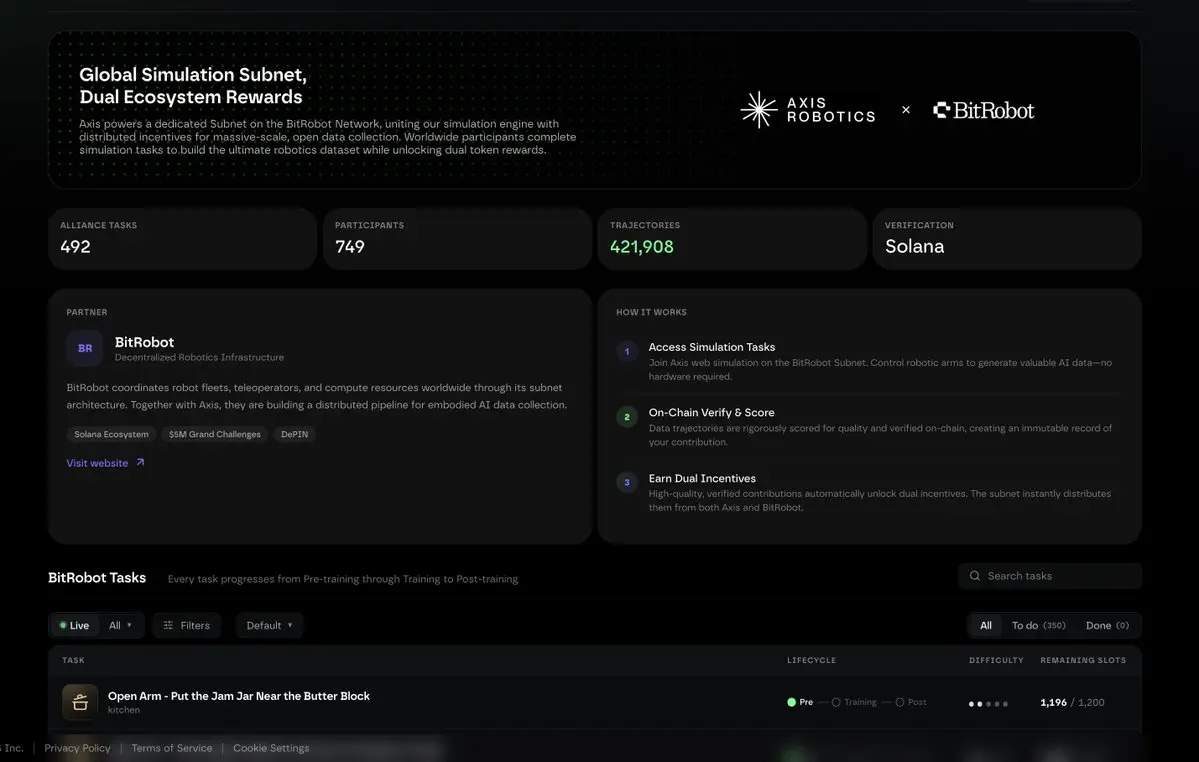Open the Terms of Service link
Image resolution: width=1199 pixels, height=762 pixels.
(172, 748)
